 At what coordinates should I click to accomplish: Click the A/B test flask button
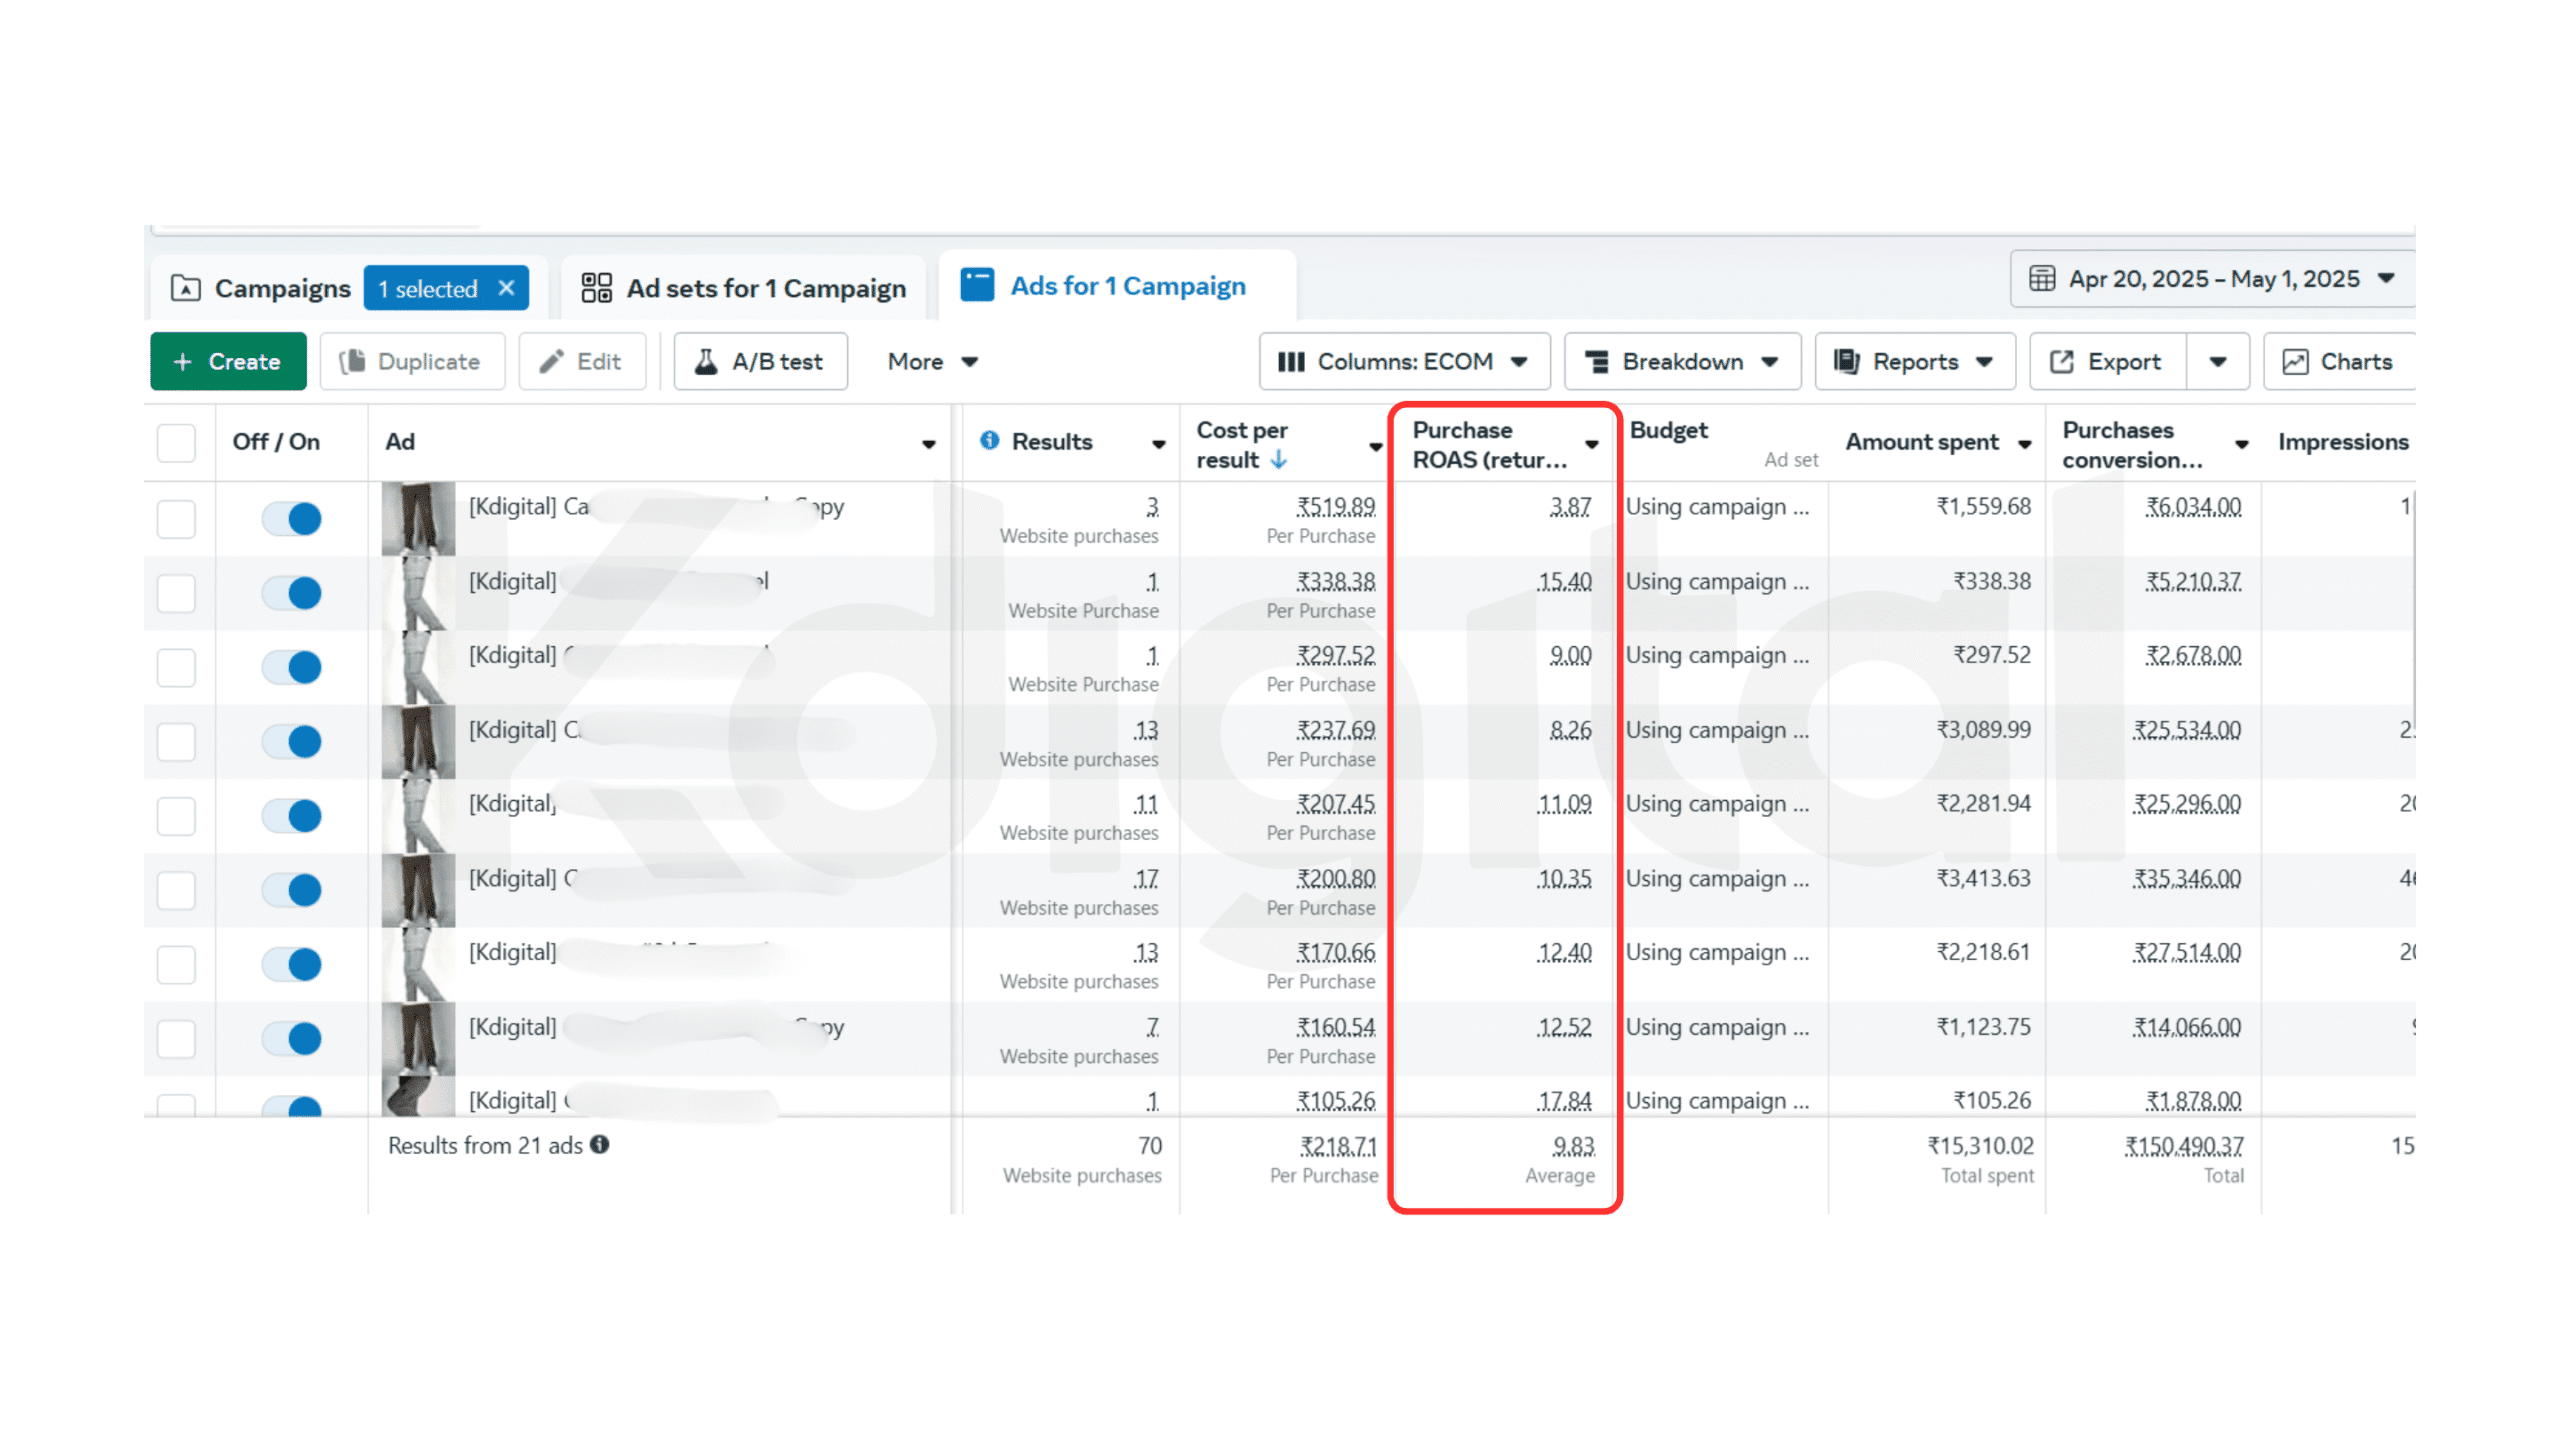pos(760,362)
